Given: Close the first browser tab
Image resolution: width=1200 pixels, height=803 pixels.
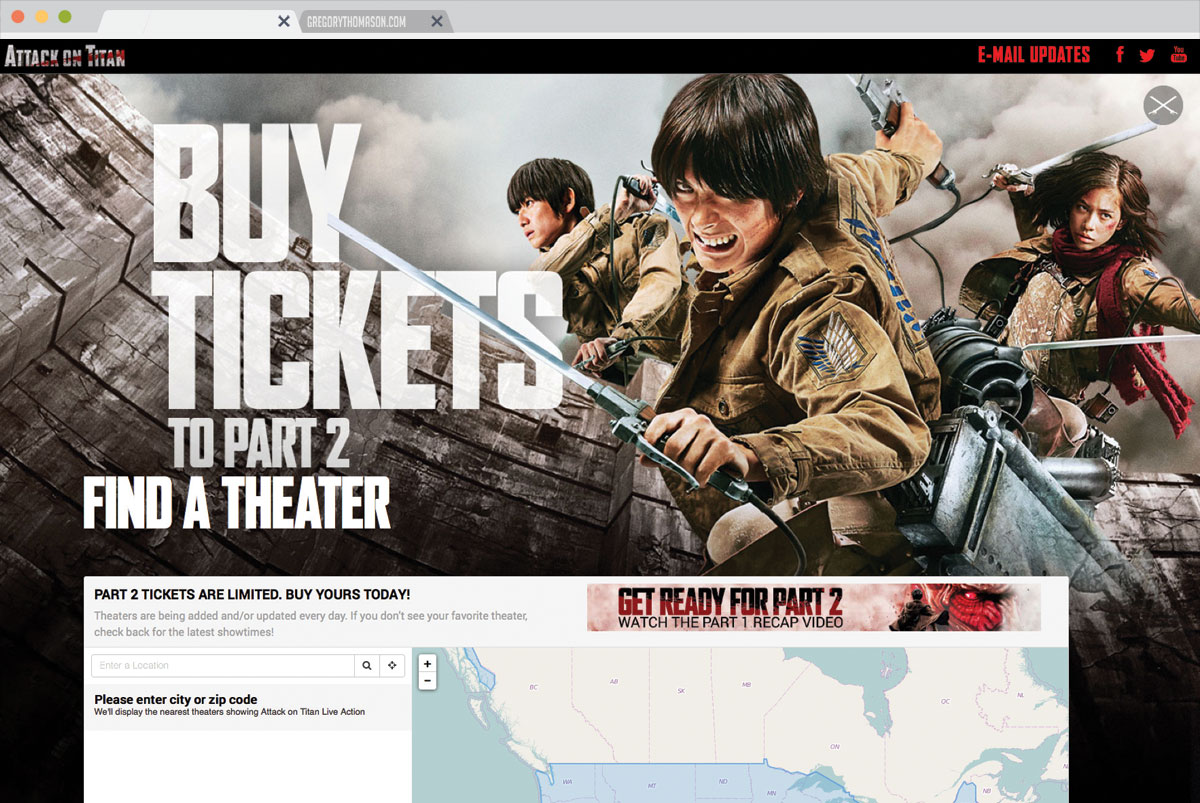Looking at the screenshot, I should click(x=284, y=21).
